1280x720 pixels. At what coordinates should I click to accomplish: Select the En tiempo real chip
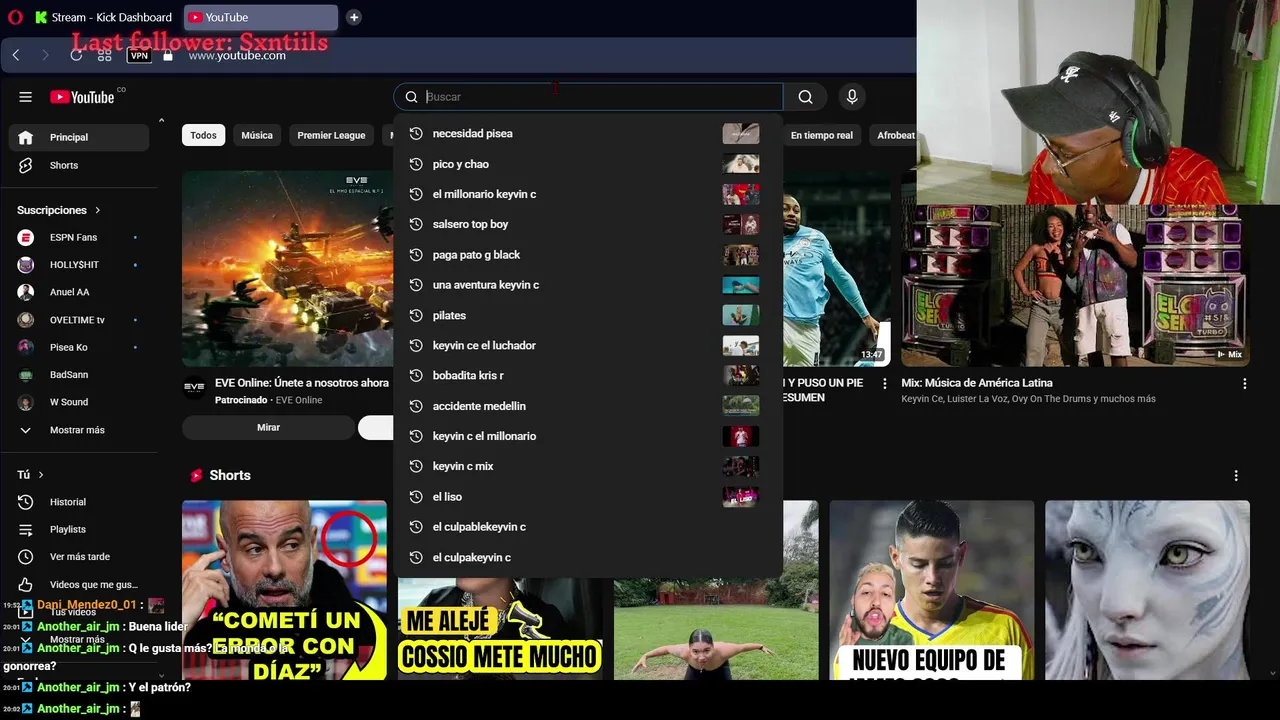coord(821,135)
